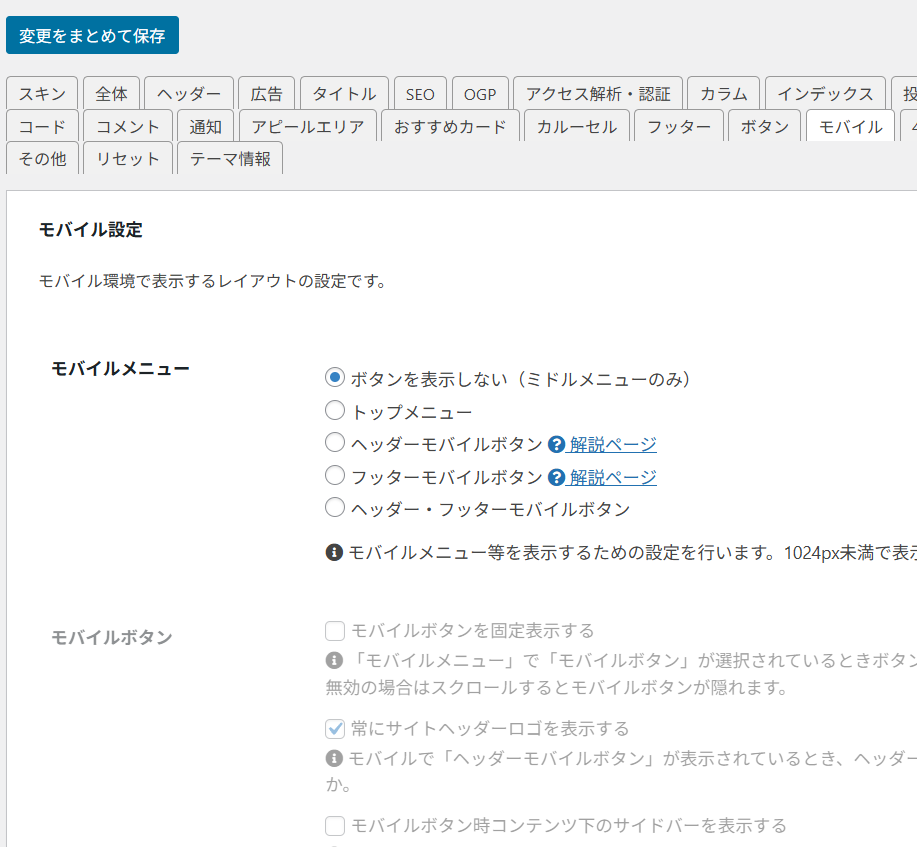Switch to the アクセス解析・認証 tab
Image resolution: width=917 pixels, height=847 pixels.
click(x=598, y=94)
